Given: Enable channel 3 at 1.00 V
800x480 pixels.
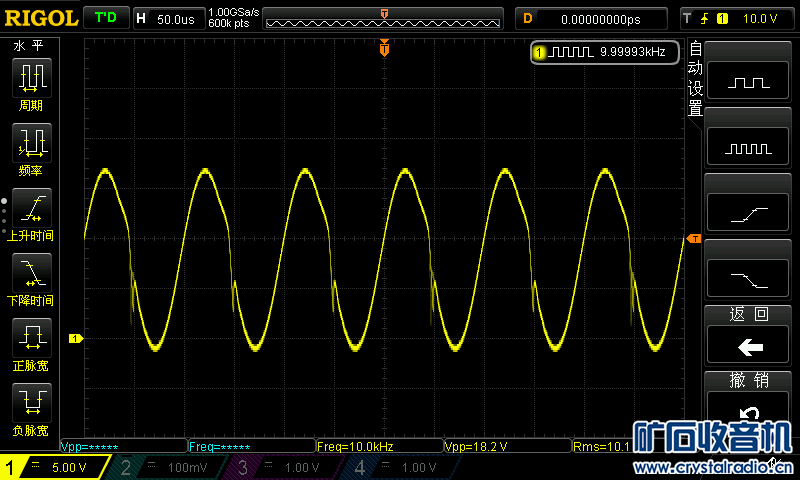Looking at the screenshot, I should (285, 467).
